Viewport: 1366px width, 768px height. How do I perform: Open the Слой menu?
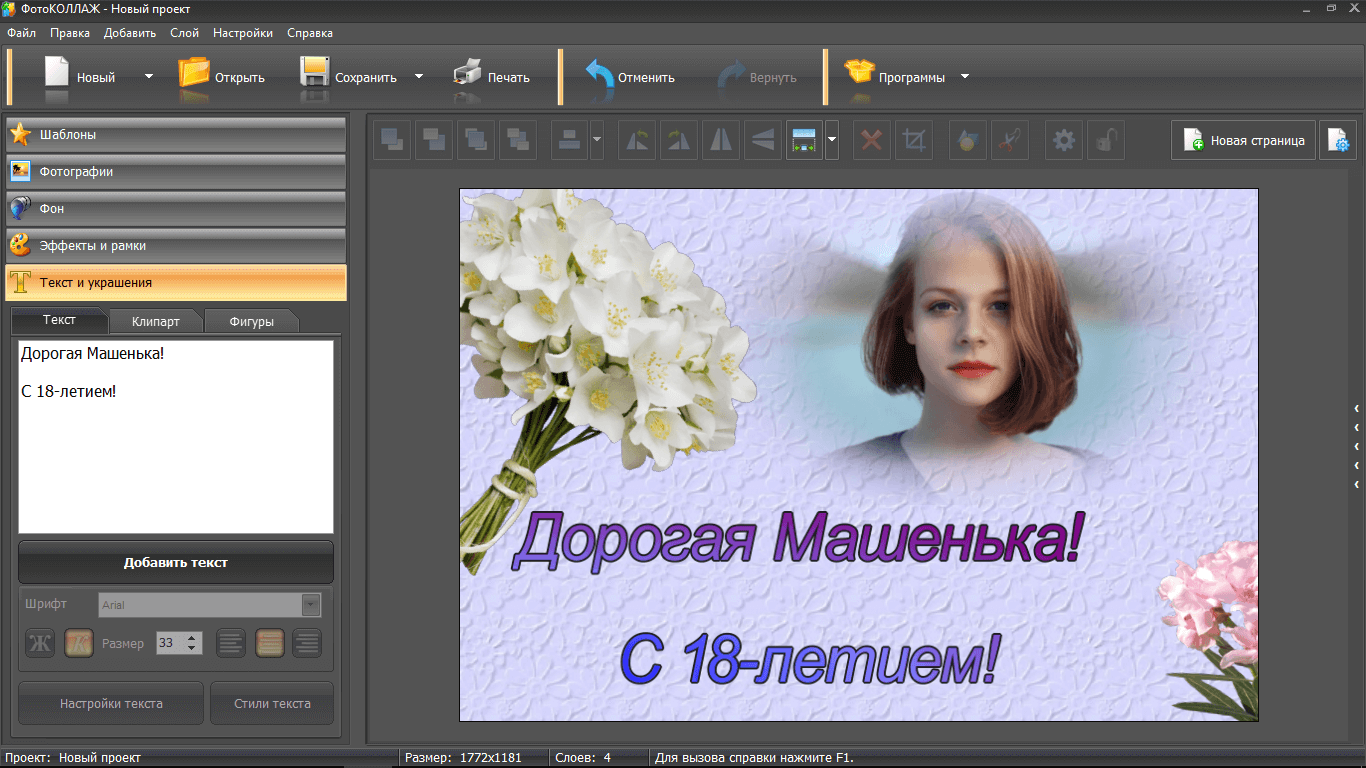184,33
